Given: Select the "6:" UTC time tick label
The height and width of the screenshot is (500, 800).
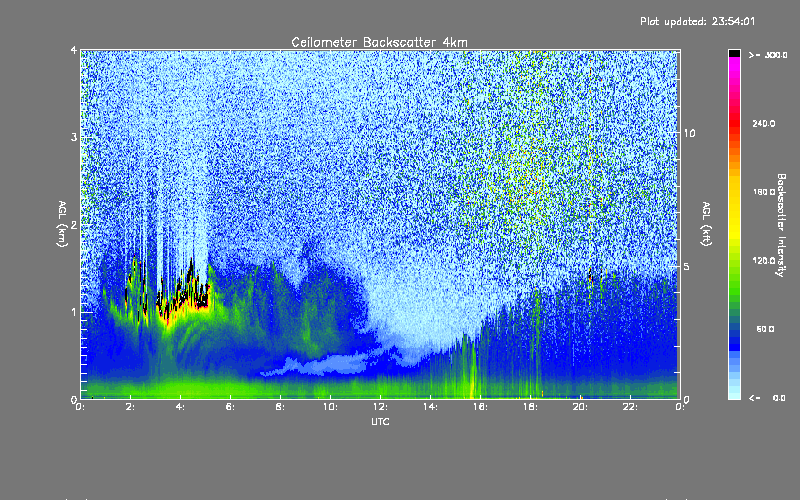Looking at the screenshot, I should point(231,407).
